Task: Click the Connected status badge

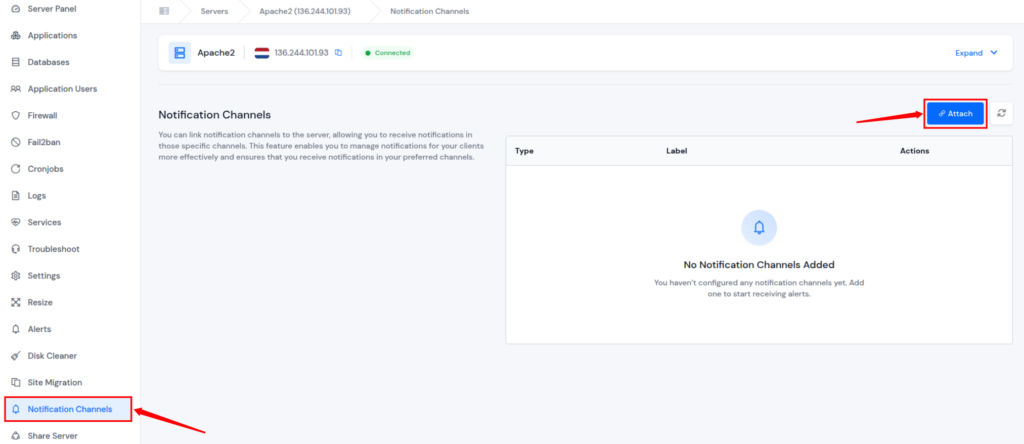Action: 388,53
